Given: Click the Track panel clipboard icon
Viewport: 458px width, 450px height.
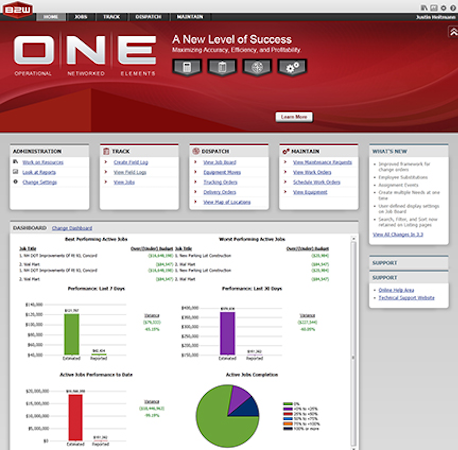Looking at the screenshot, I should [x=106, y=151].
